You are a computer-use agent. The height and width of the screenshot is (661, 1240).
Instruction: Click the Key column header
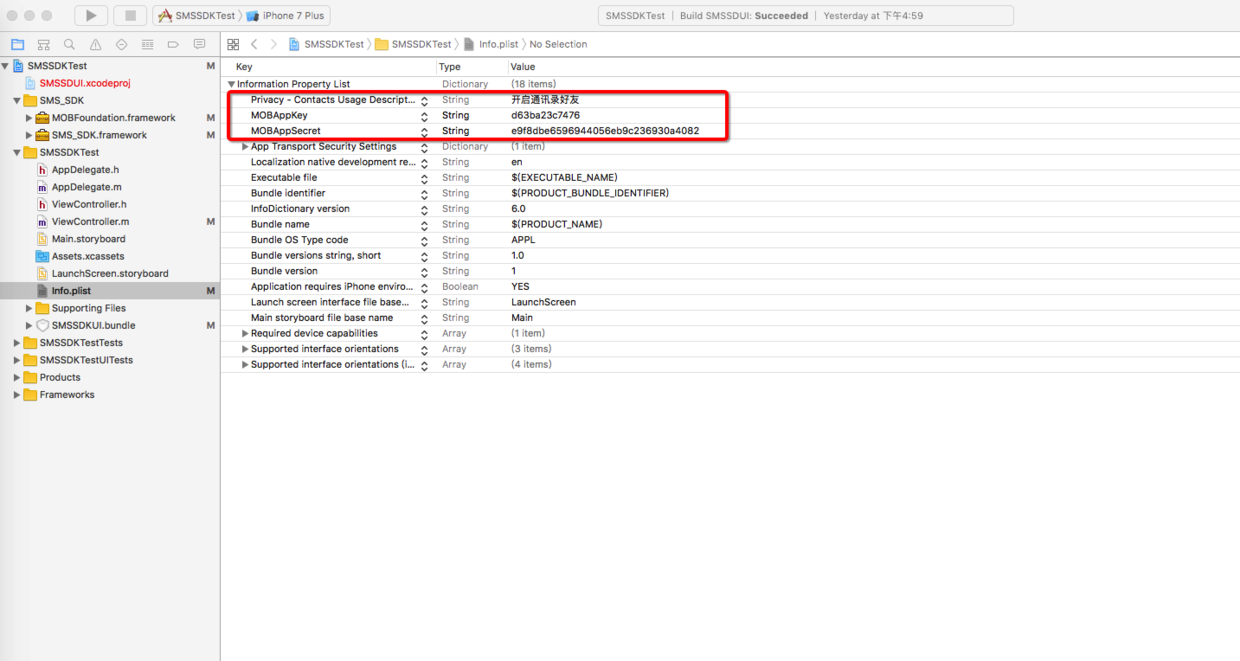(244, 67)
